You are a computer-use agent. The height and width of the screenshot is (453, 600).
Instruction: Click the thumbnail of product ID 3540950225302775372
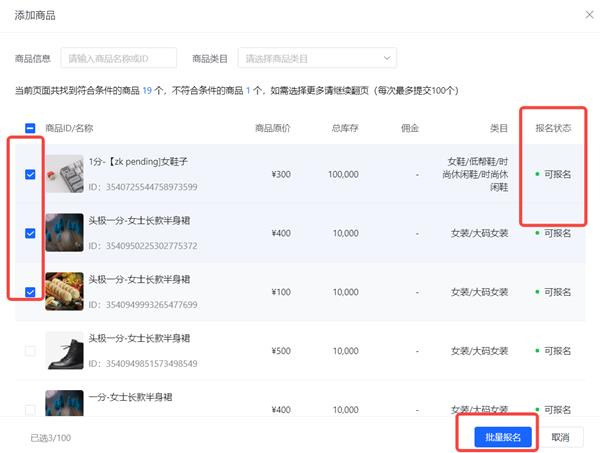click(x=64, y=232)
